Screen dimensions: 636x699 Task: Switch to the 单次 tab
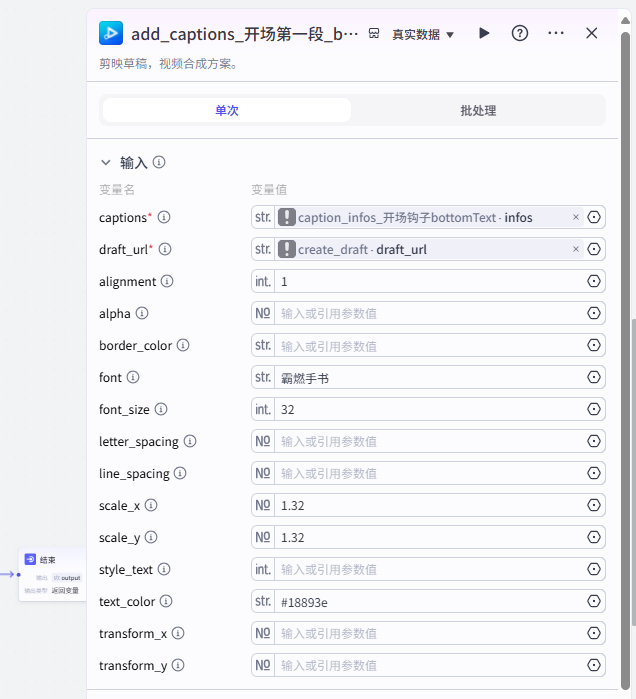click(227, 110)
